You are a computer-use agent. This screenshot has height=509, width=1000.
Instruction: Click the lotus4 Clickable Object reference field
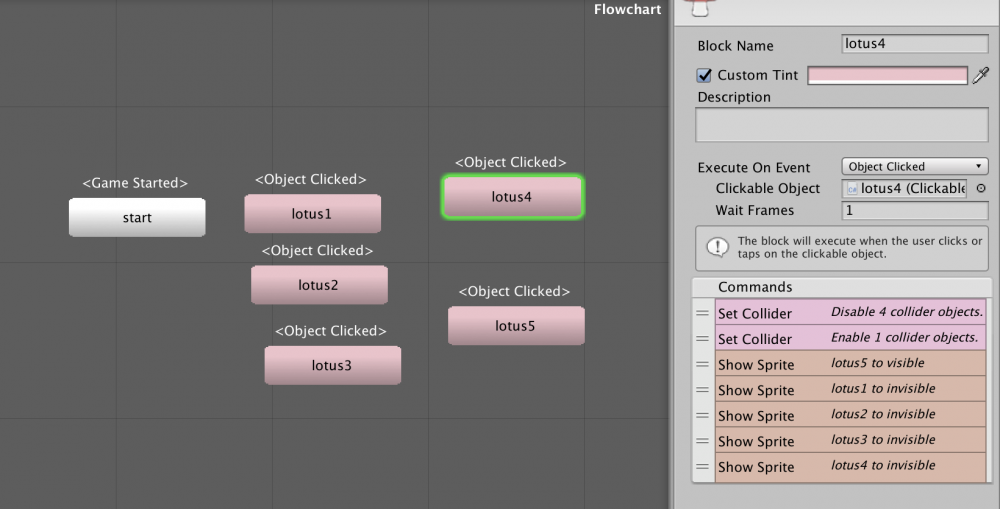904,188
